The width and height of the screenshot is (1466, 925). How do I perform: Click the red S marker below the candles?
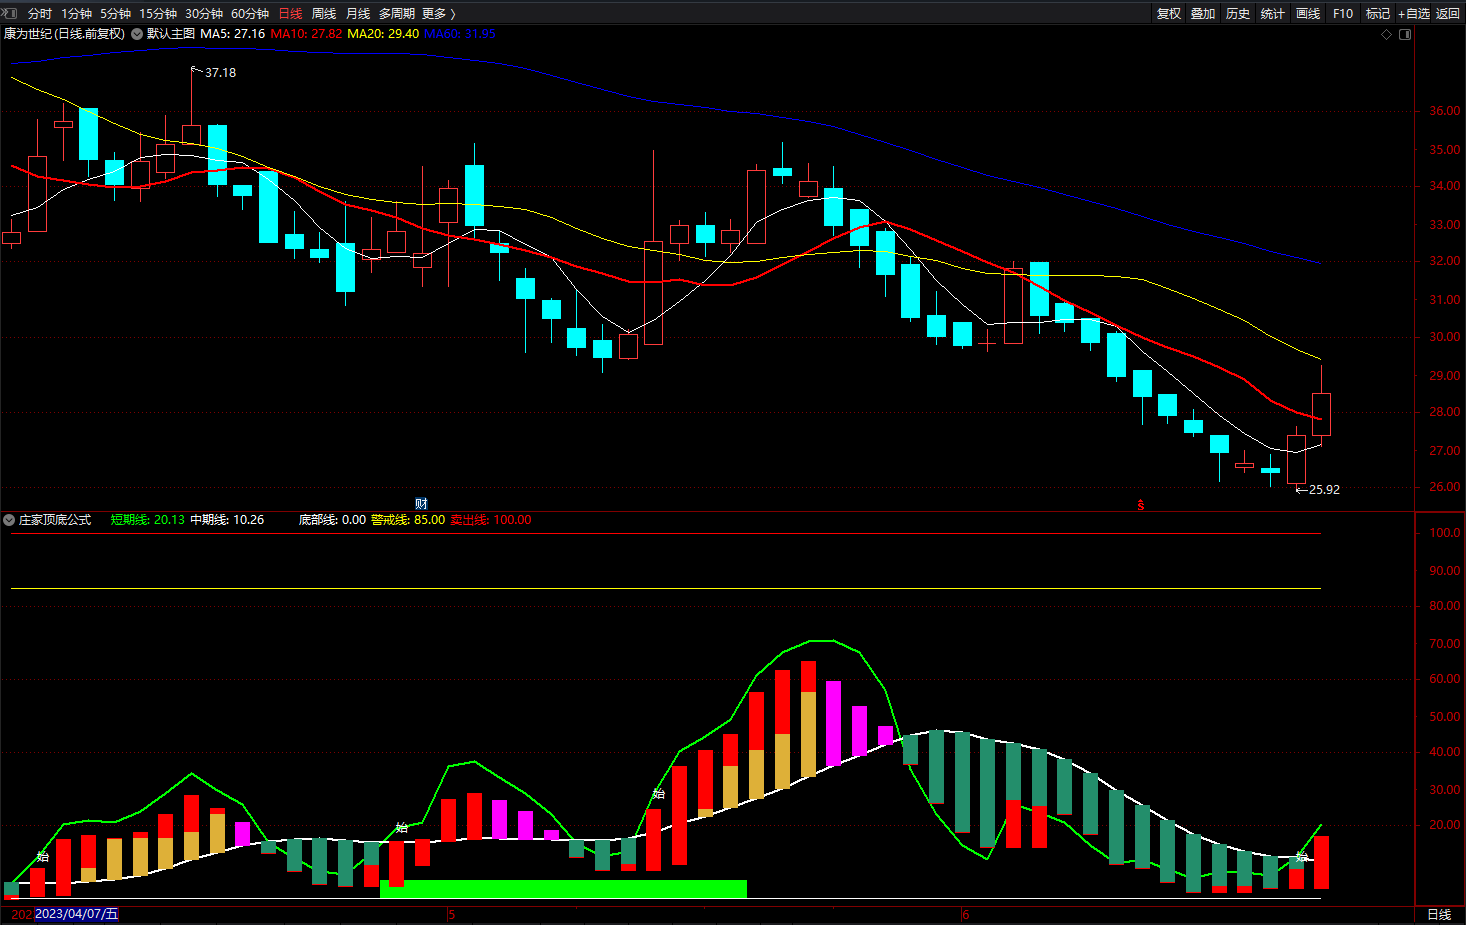pyautogui.click(x=1140, y=505)
